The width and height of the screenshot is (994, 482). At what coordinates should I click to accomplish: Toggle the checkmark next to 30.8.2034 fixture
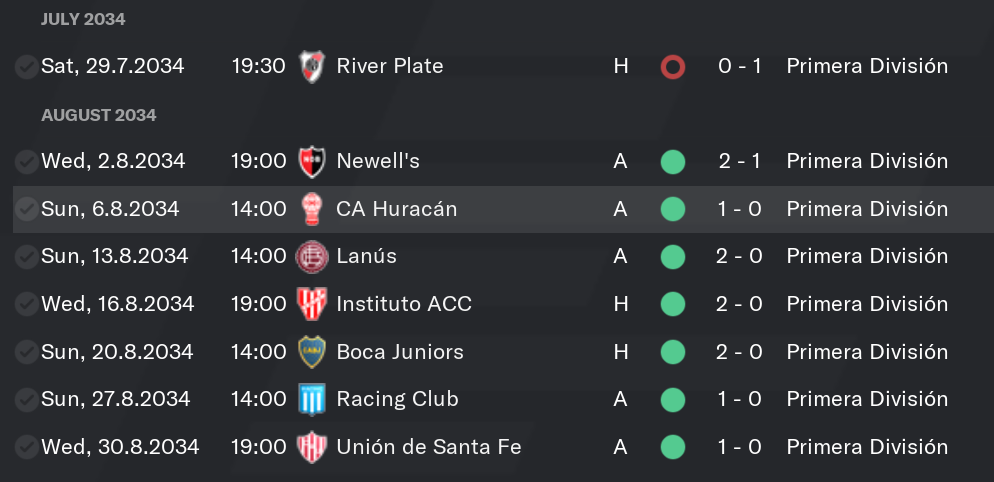pyautogui.click(x=27, y=447)
